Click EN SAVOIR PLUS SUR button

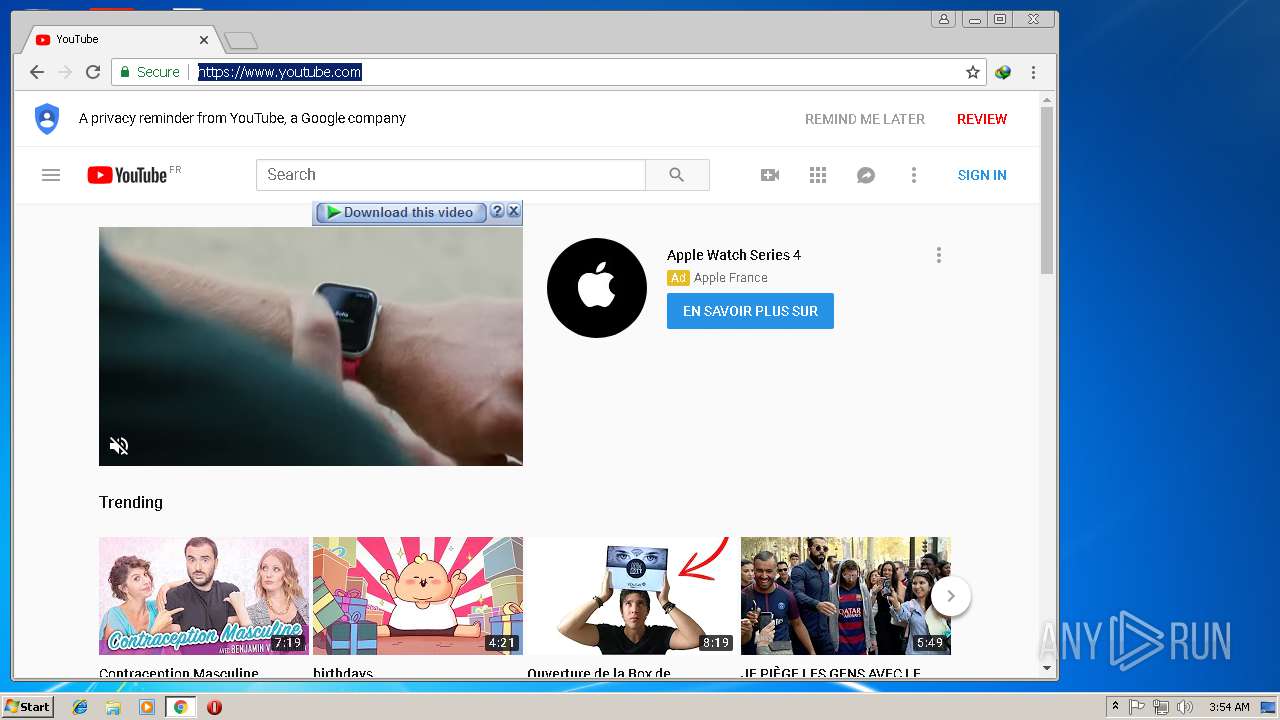coord(750,311)
